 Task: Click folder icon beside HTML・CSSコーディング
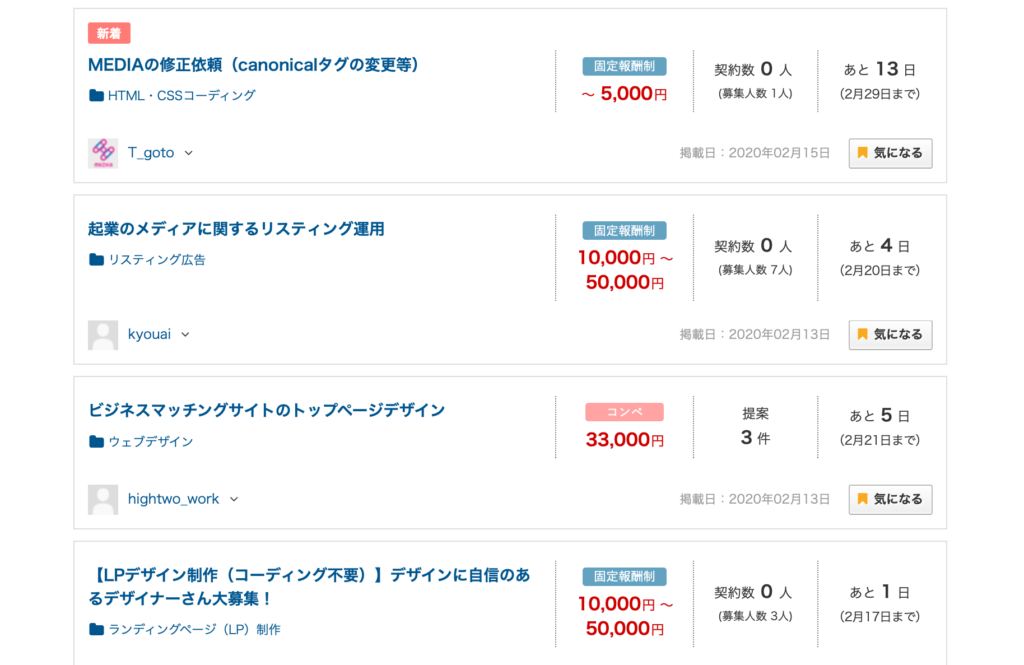coord(96,95)
